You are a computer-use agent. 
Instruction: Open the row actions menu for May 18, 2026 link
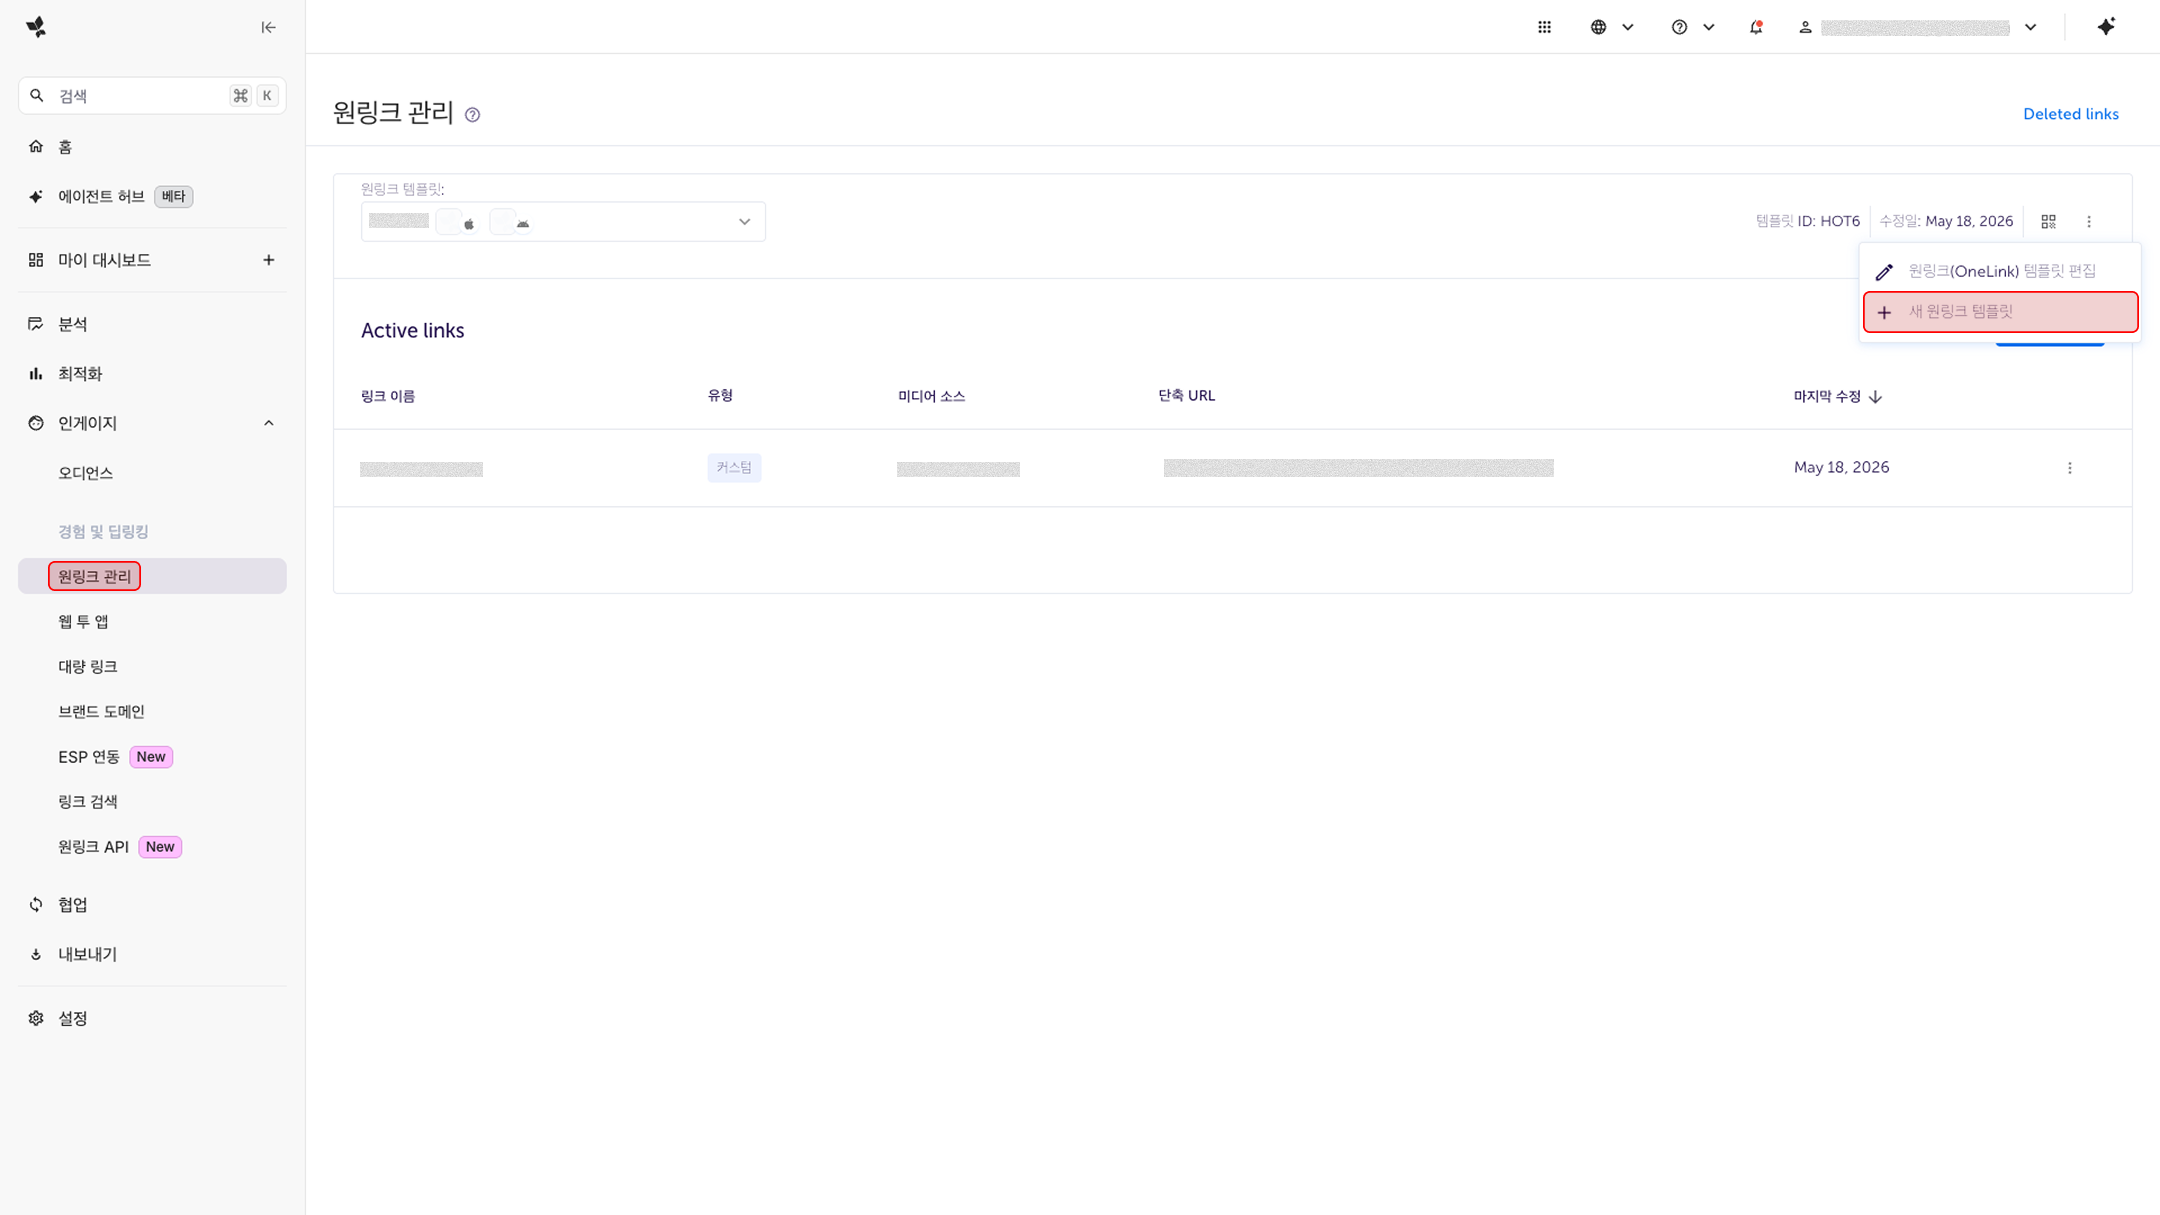(x=2070, y=468)
